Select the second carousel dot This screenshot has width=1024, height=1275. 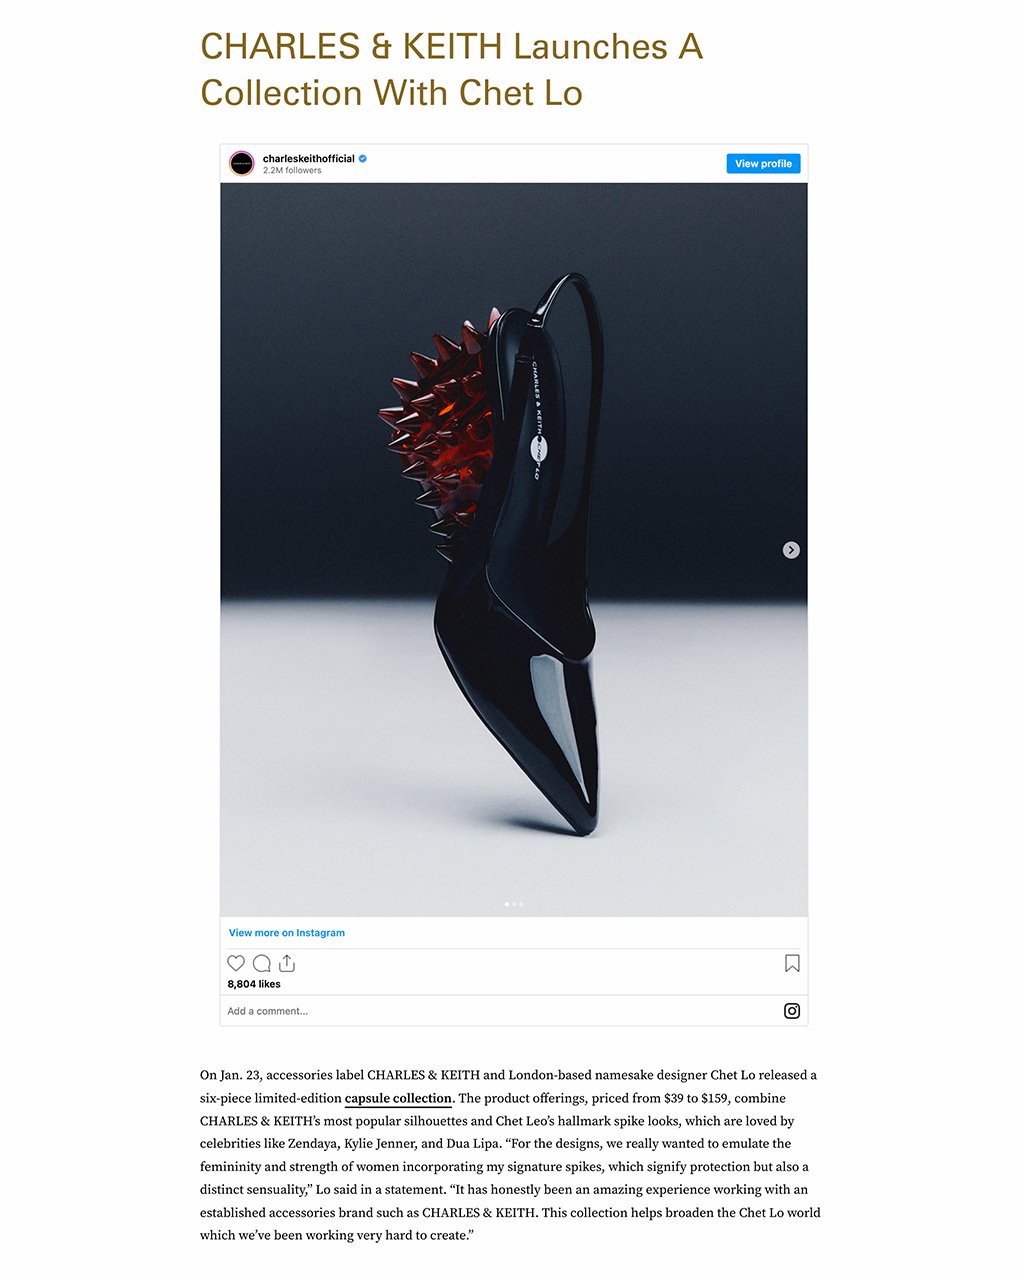coord(514,904)
